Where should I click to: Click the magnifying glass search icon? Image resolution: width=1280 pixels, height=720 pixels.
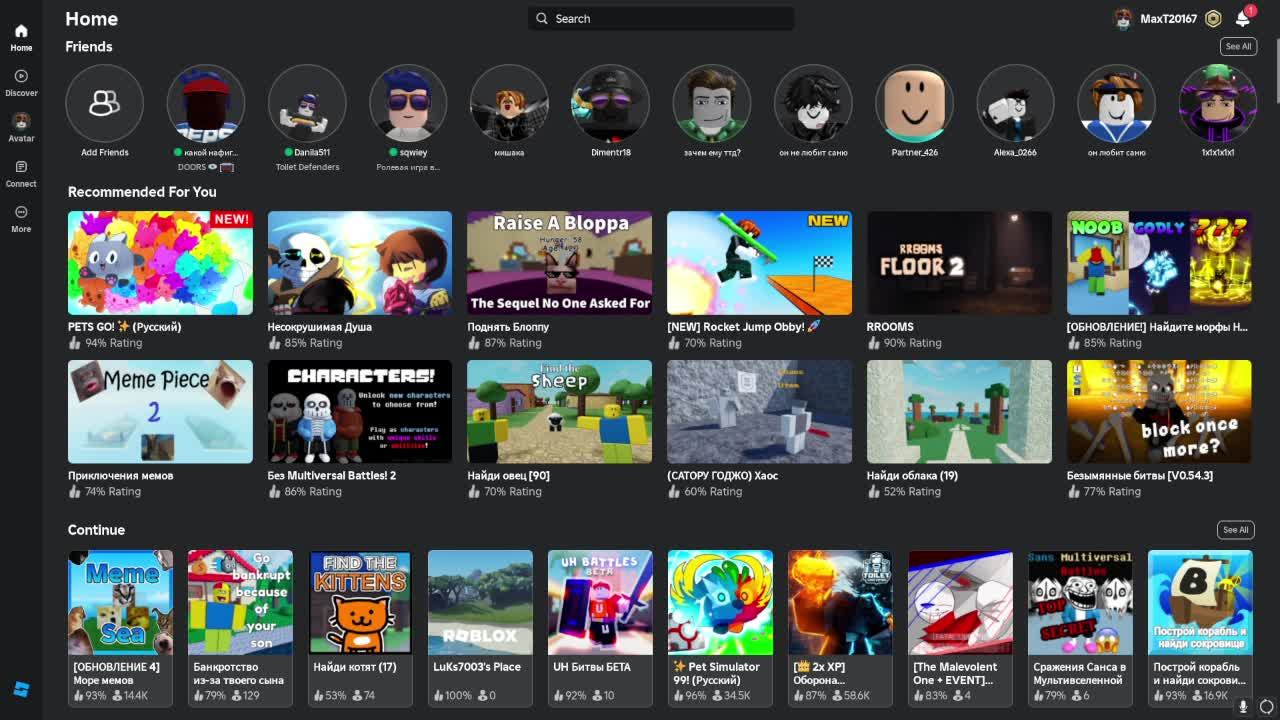click(542, 18)
